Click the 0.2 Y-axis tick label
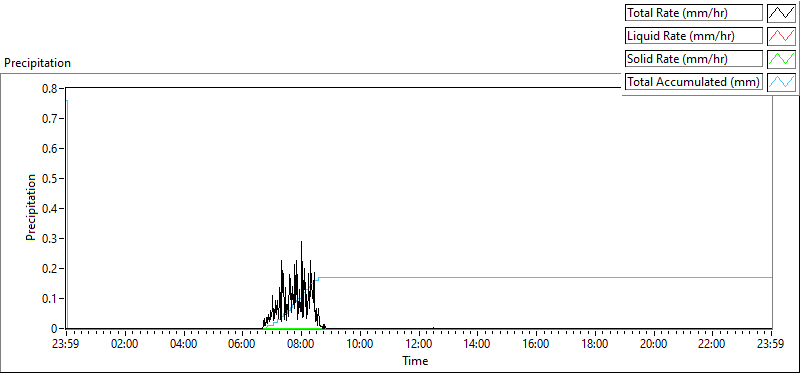800x373 pixels. (x=51, y=268)
